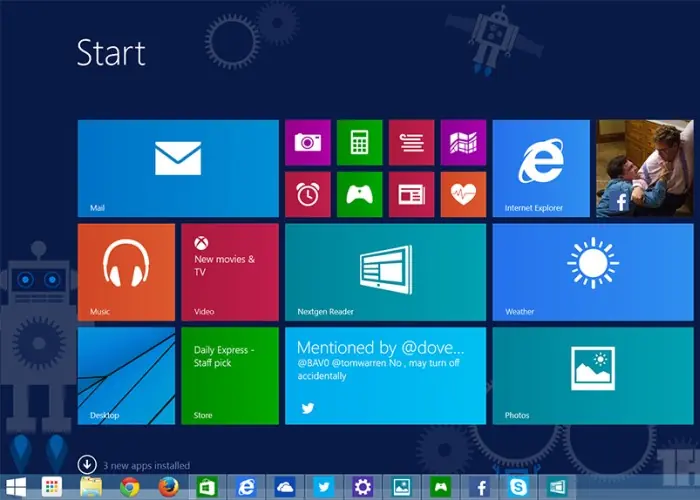700x500 pixels.
Task: Open the Mail tile
Action: click(178, 168)
